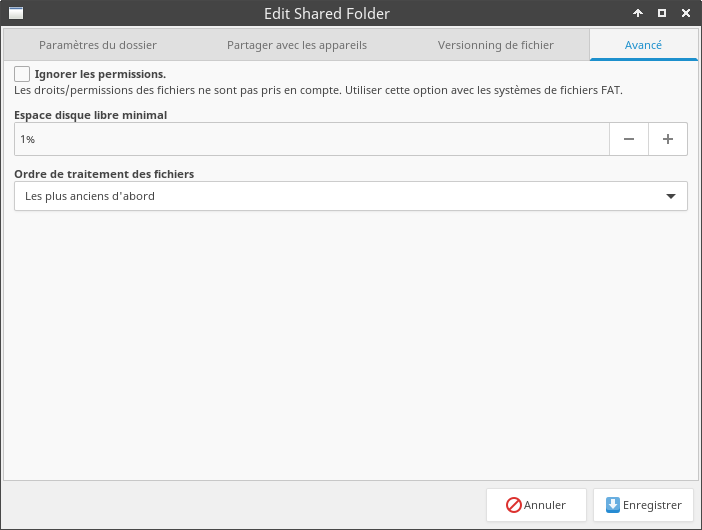702x530 pixels.
Task: Save changes with the Enregistrer button
Action: pyautogui.click(x=643, y=505)
